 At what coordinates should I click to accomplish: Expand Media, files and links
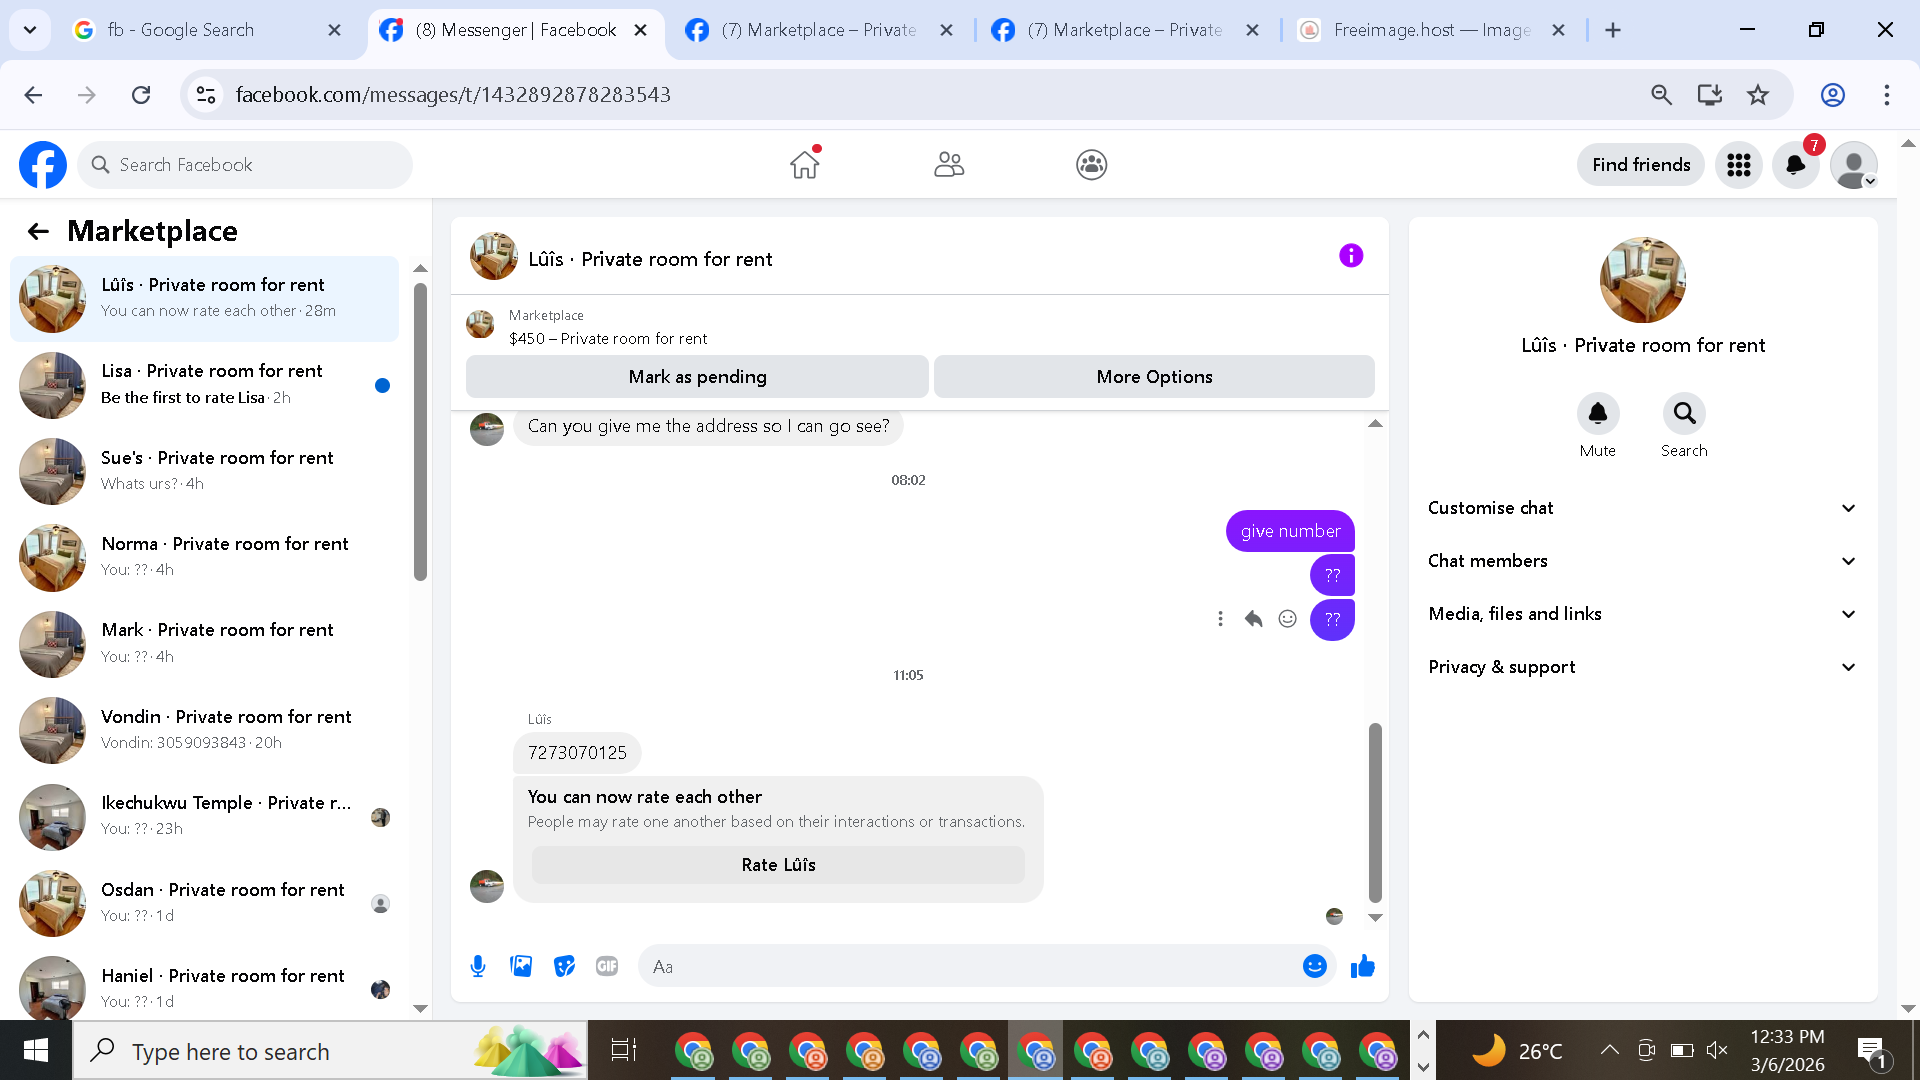tap(1642, 614)
